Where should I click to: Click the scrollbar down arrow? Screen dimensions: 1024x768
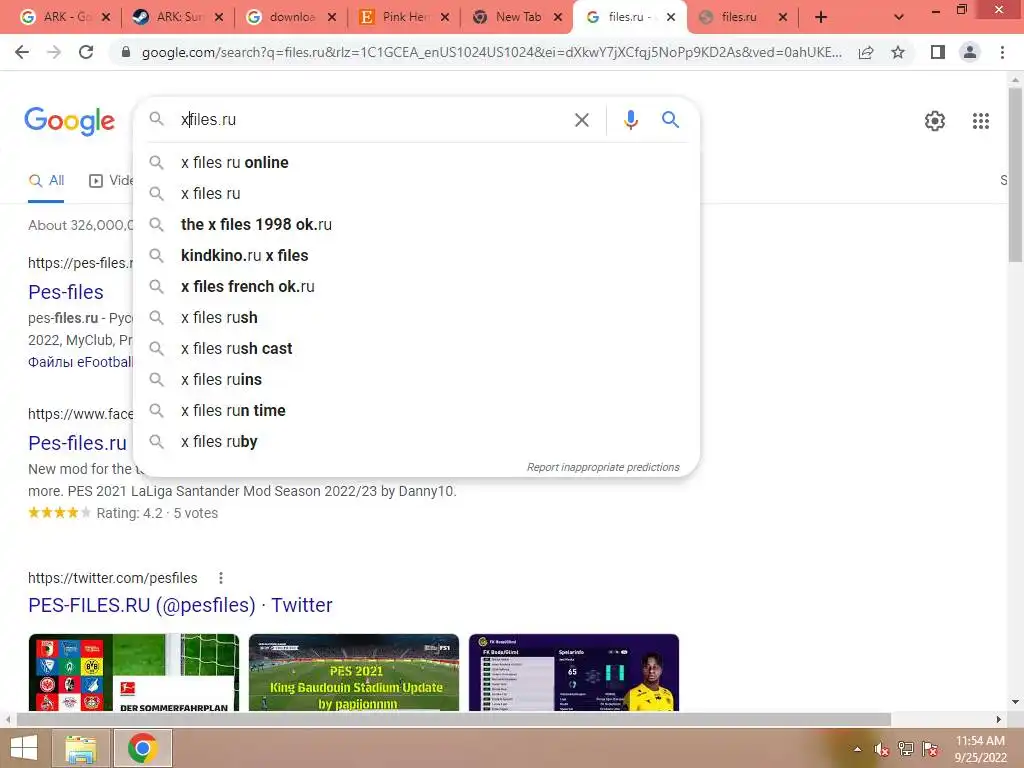tap(1015, 702)
